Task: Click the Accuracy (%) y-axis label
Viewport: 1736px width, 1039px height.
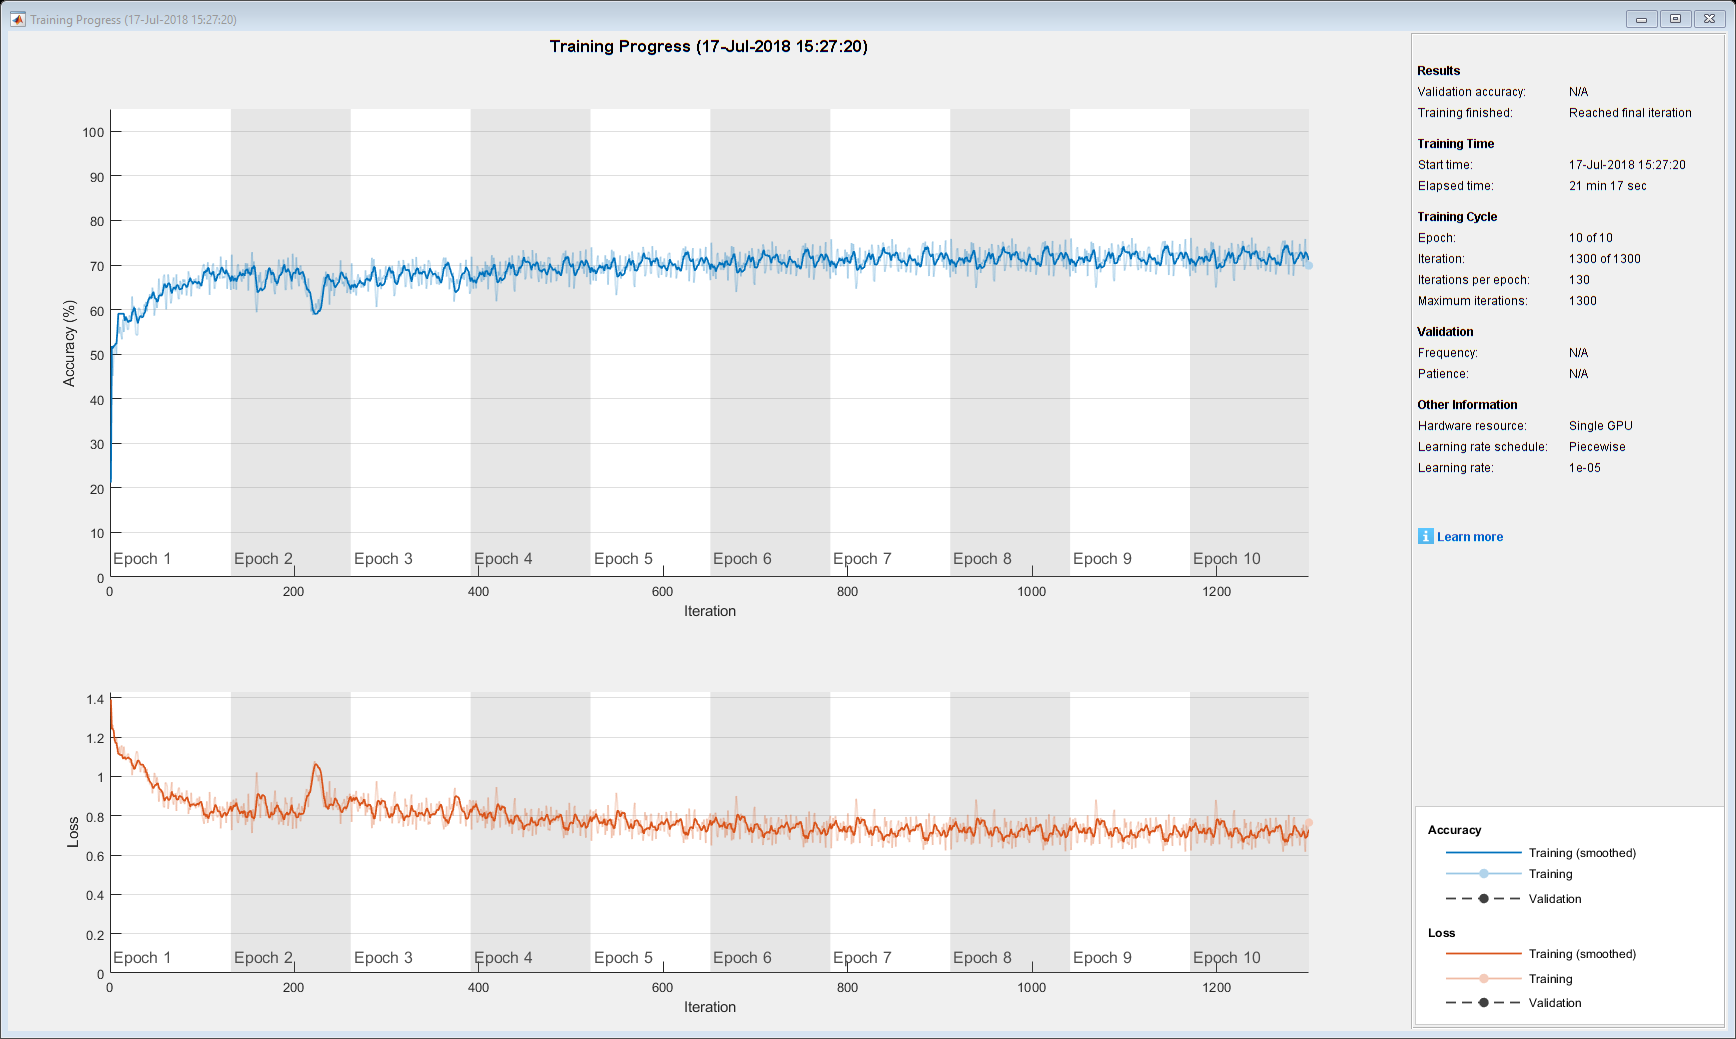Action: 69,343
